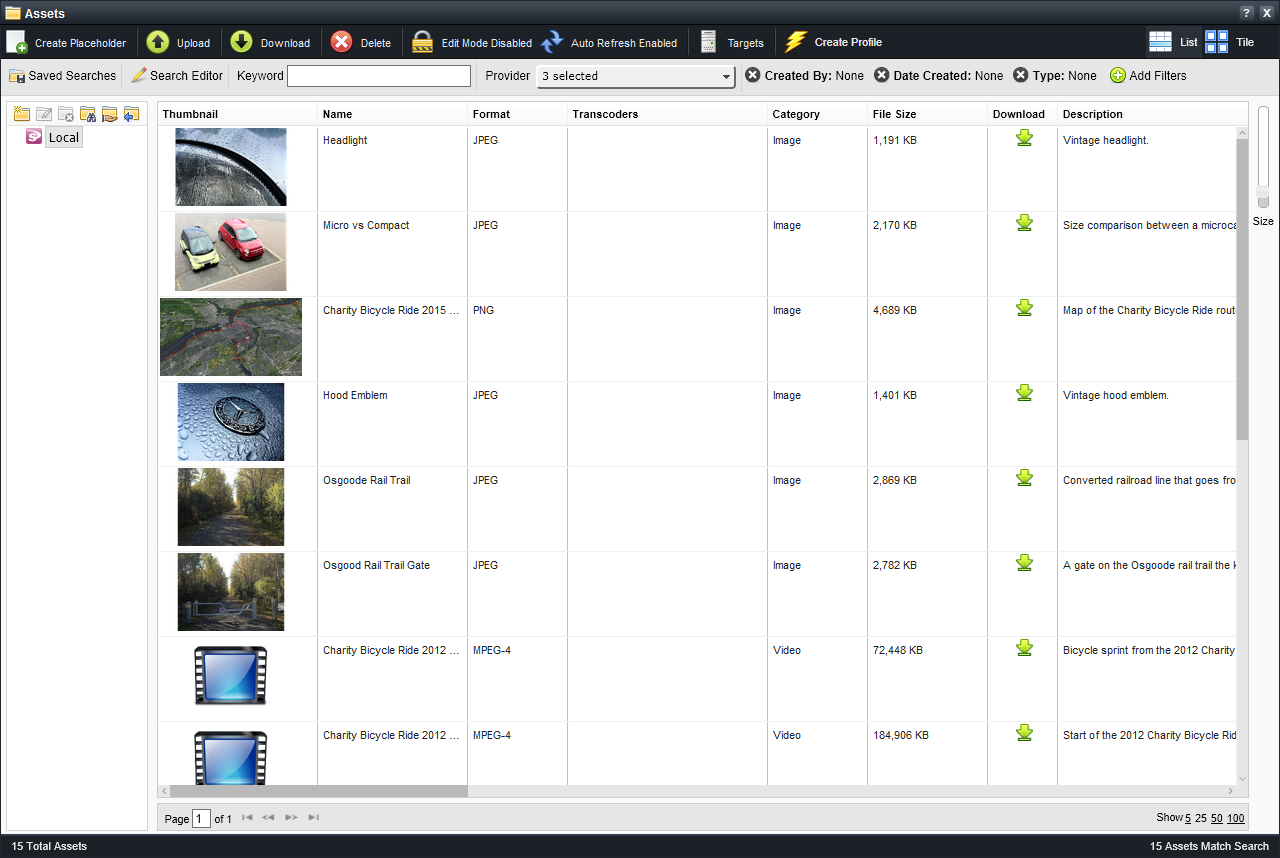Open the Targets panel
The height and width of the screenshot is (858, 1280).
[x=732, y=42]
